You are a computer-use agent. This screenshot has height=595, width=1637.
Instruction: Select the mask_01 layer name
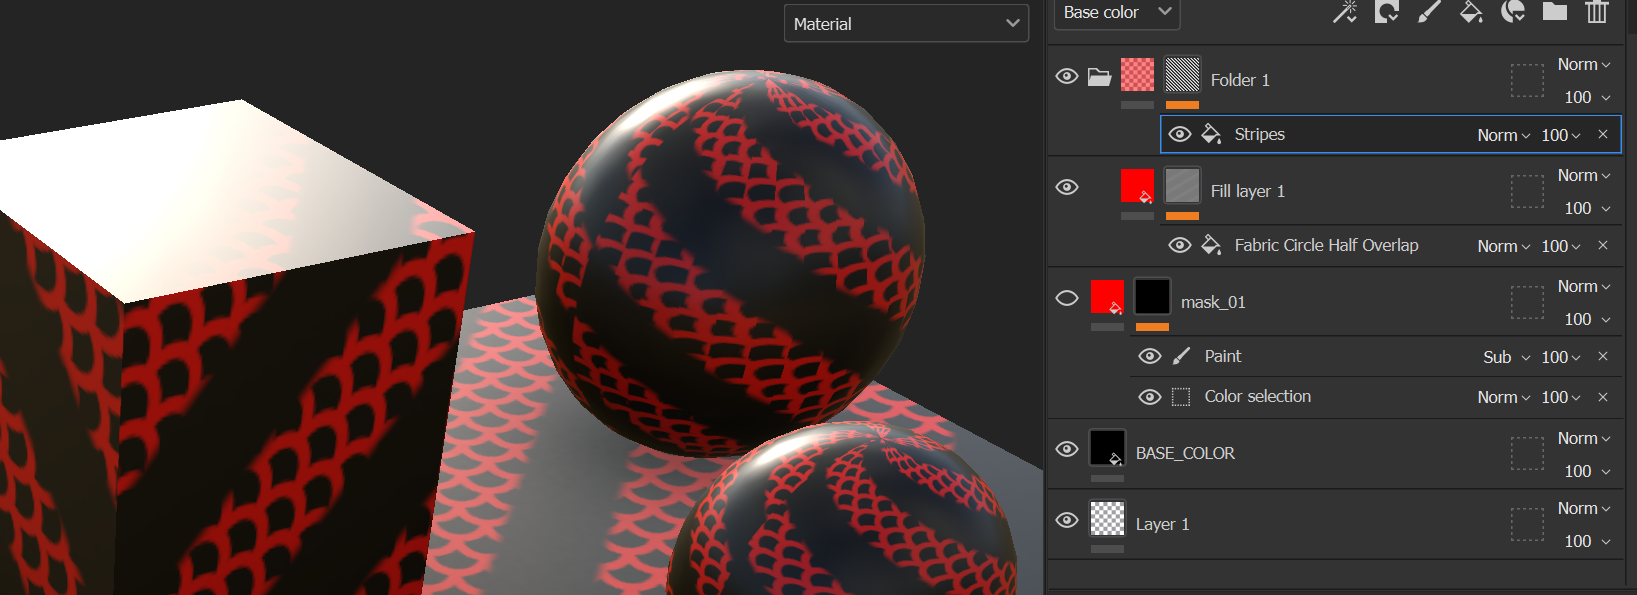(1213, 302)
